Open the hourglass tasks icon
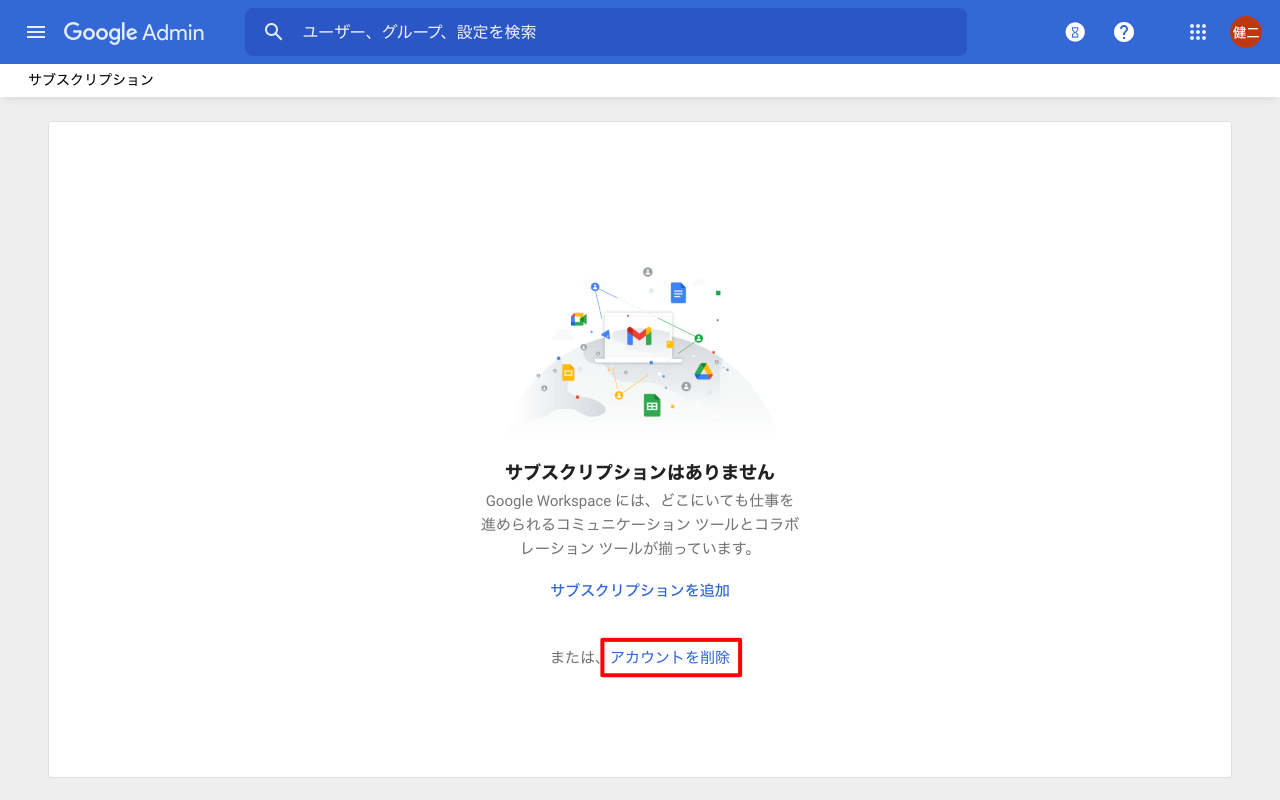Image resolution: width=1280 pixels, height=800 pixels. pos(1075,32)
